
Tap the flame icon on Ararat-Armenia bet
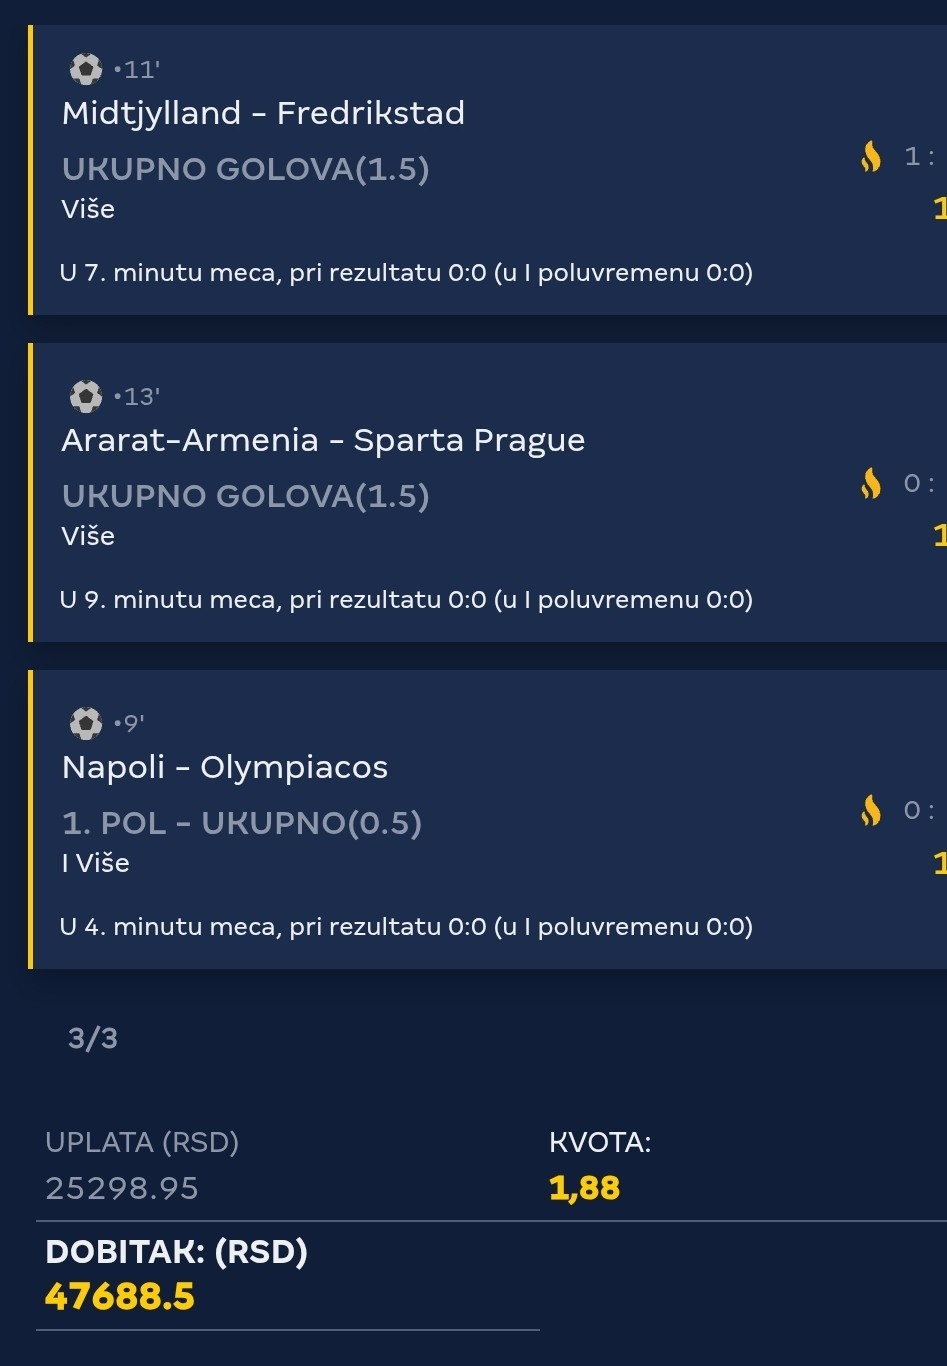pyautogui.click(x=871, y=483)
